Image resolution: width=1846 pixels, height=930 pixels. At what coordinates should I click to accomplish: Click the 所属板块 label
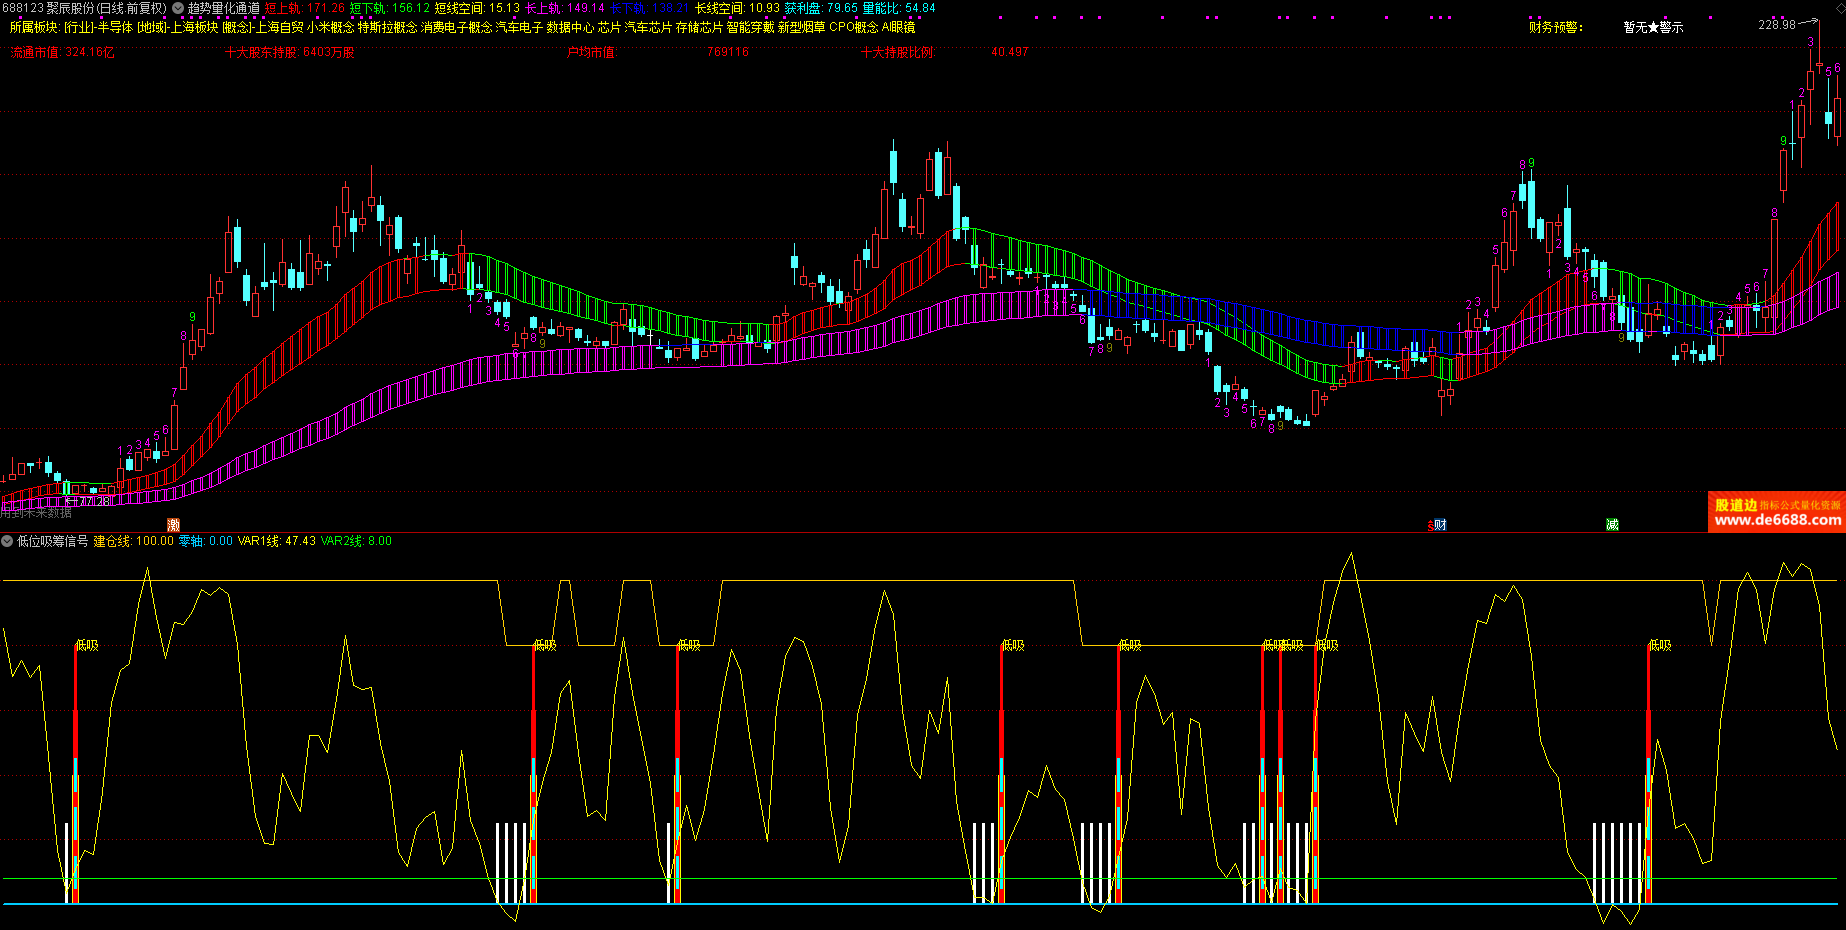[35, 27]
